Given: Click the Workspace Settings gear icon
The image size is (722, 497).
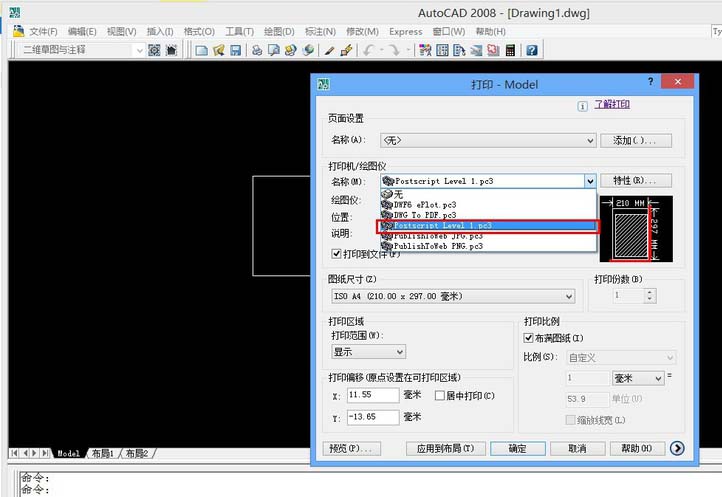Looking at the screenshot, I should [x=154, y=50].
